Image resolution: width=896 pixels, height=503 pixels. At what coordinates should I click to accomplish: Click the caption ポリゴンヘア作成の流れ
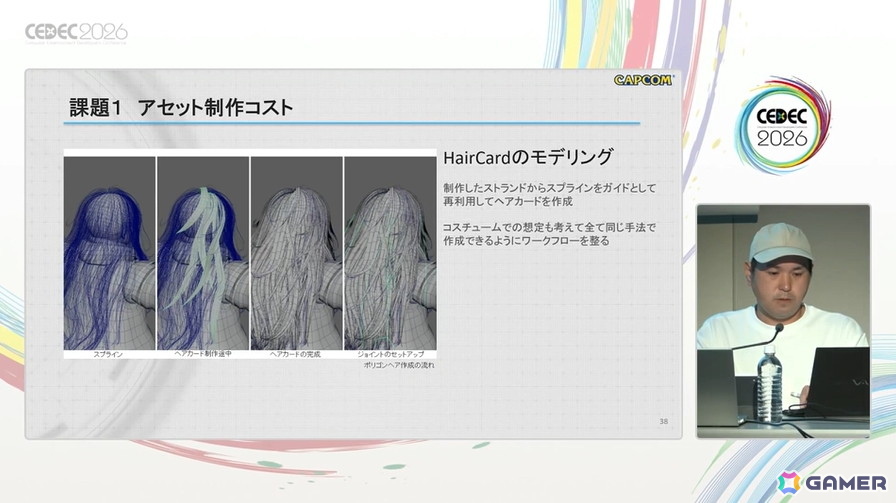(399, 365)
